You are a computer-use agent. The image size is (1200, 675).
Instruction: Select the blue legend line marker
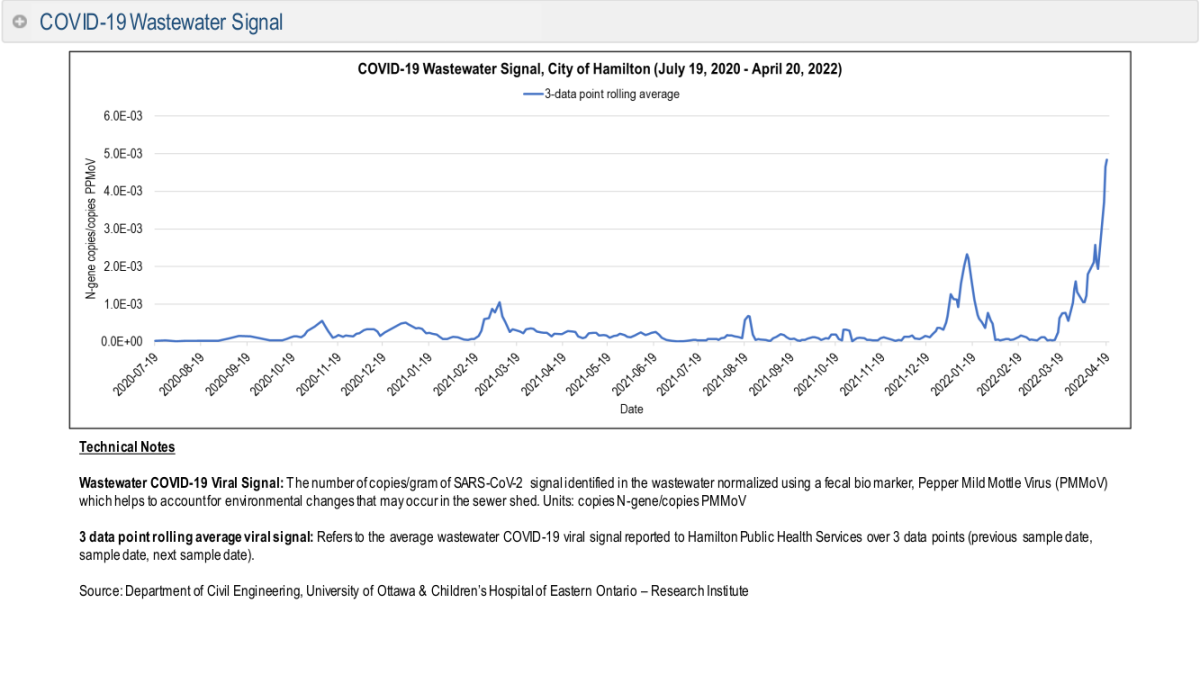pyautogui.click(x=531, y=94)
